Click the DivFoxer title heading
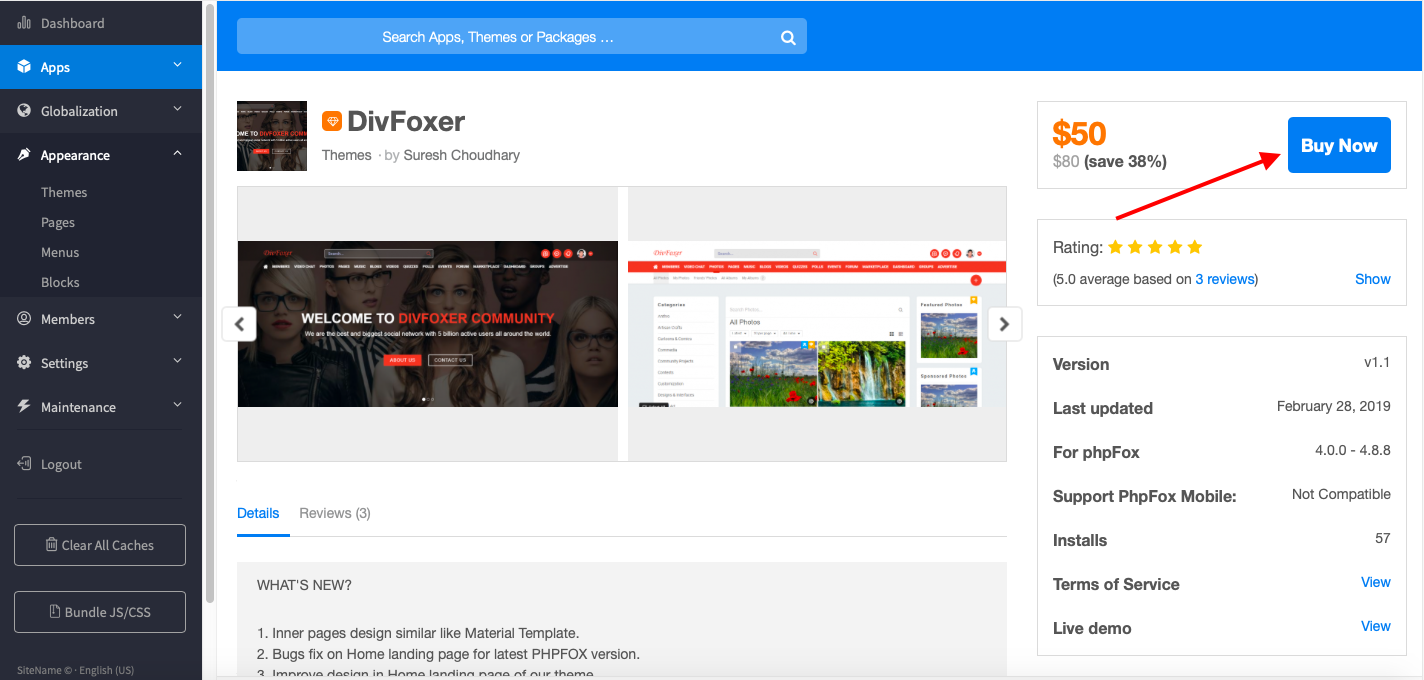Image resolution: width=1424 pixels, height=680 pixels. [406, 122]
